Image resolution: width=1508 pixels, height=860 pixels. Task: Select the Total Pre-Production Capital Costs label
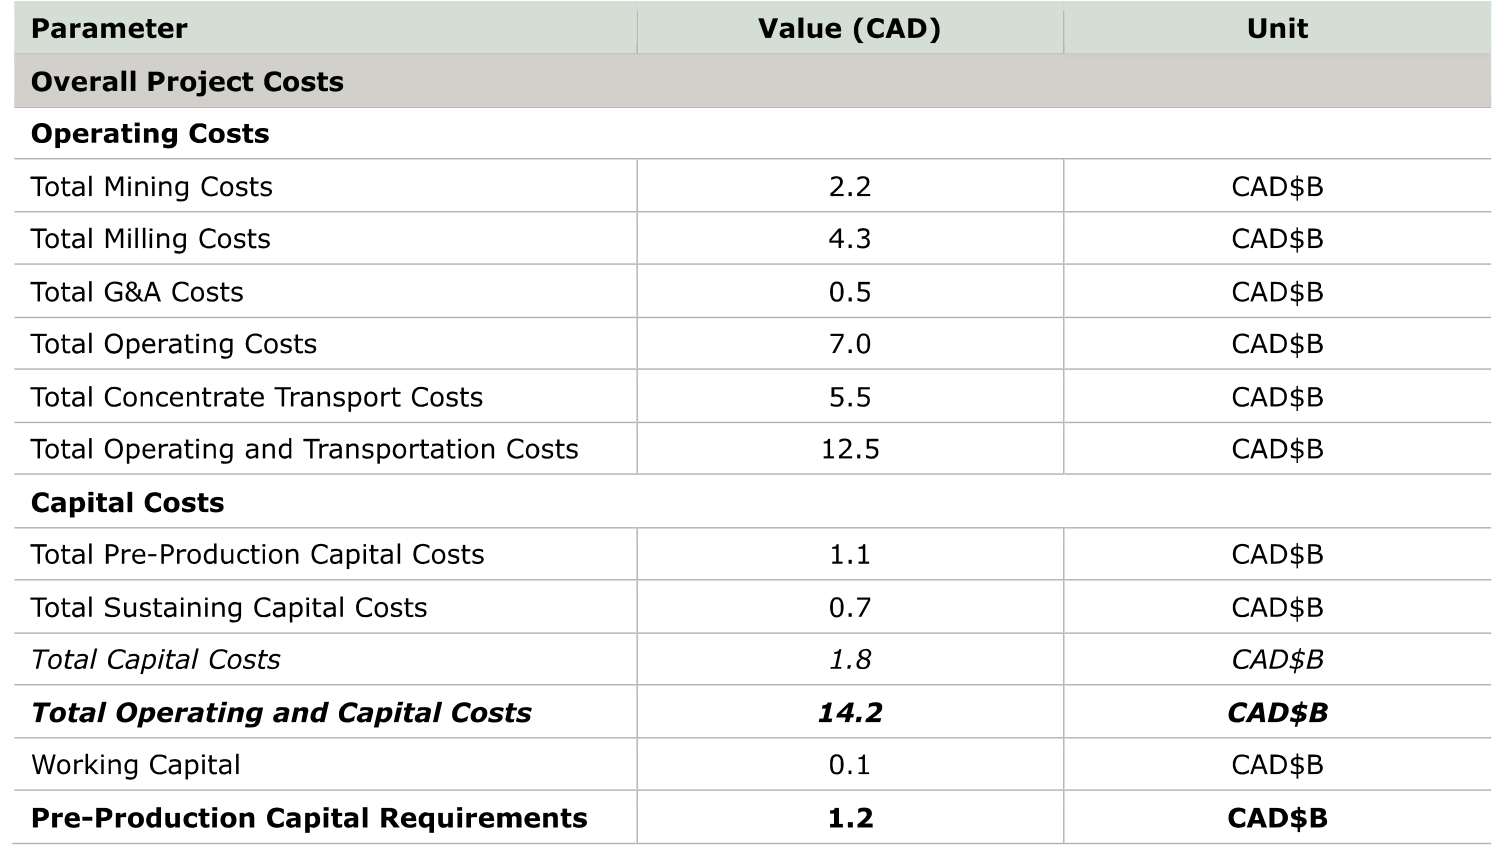258,555
